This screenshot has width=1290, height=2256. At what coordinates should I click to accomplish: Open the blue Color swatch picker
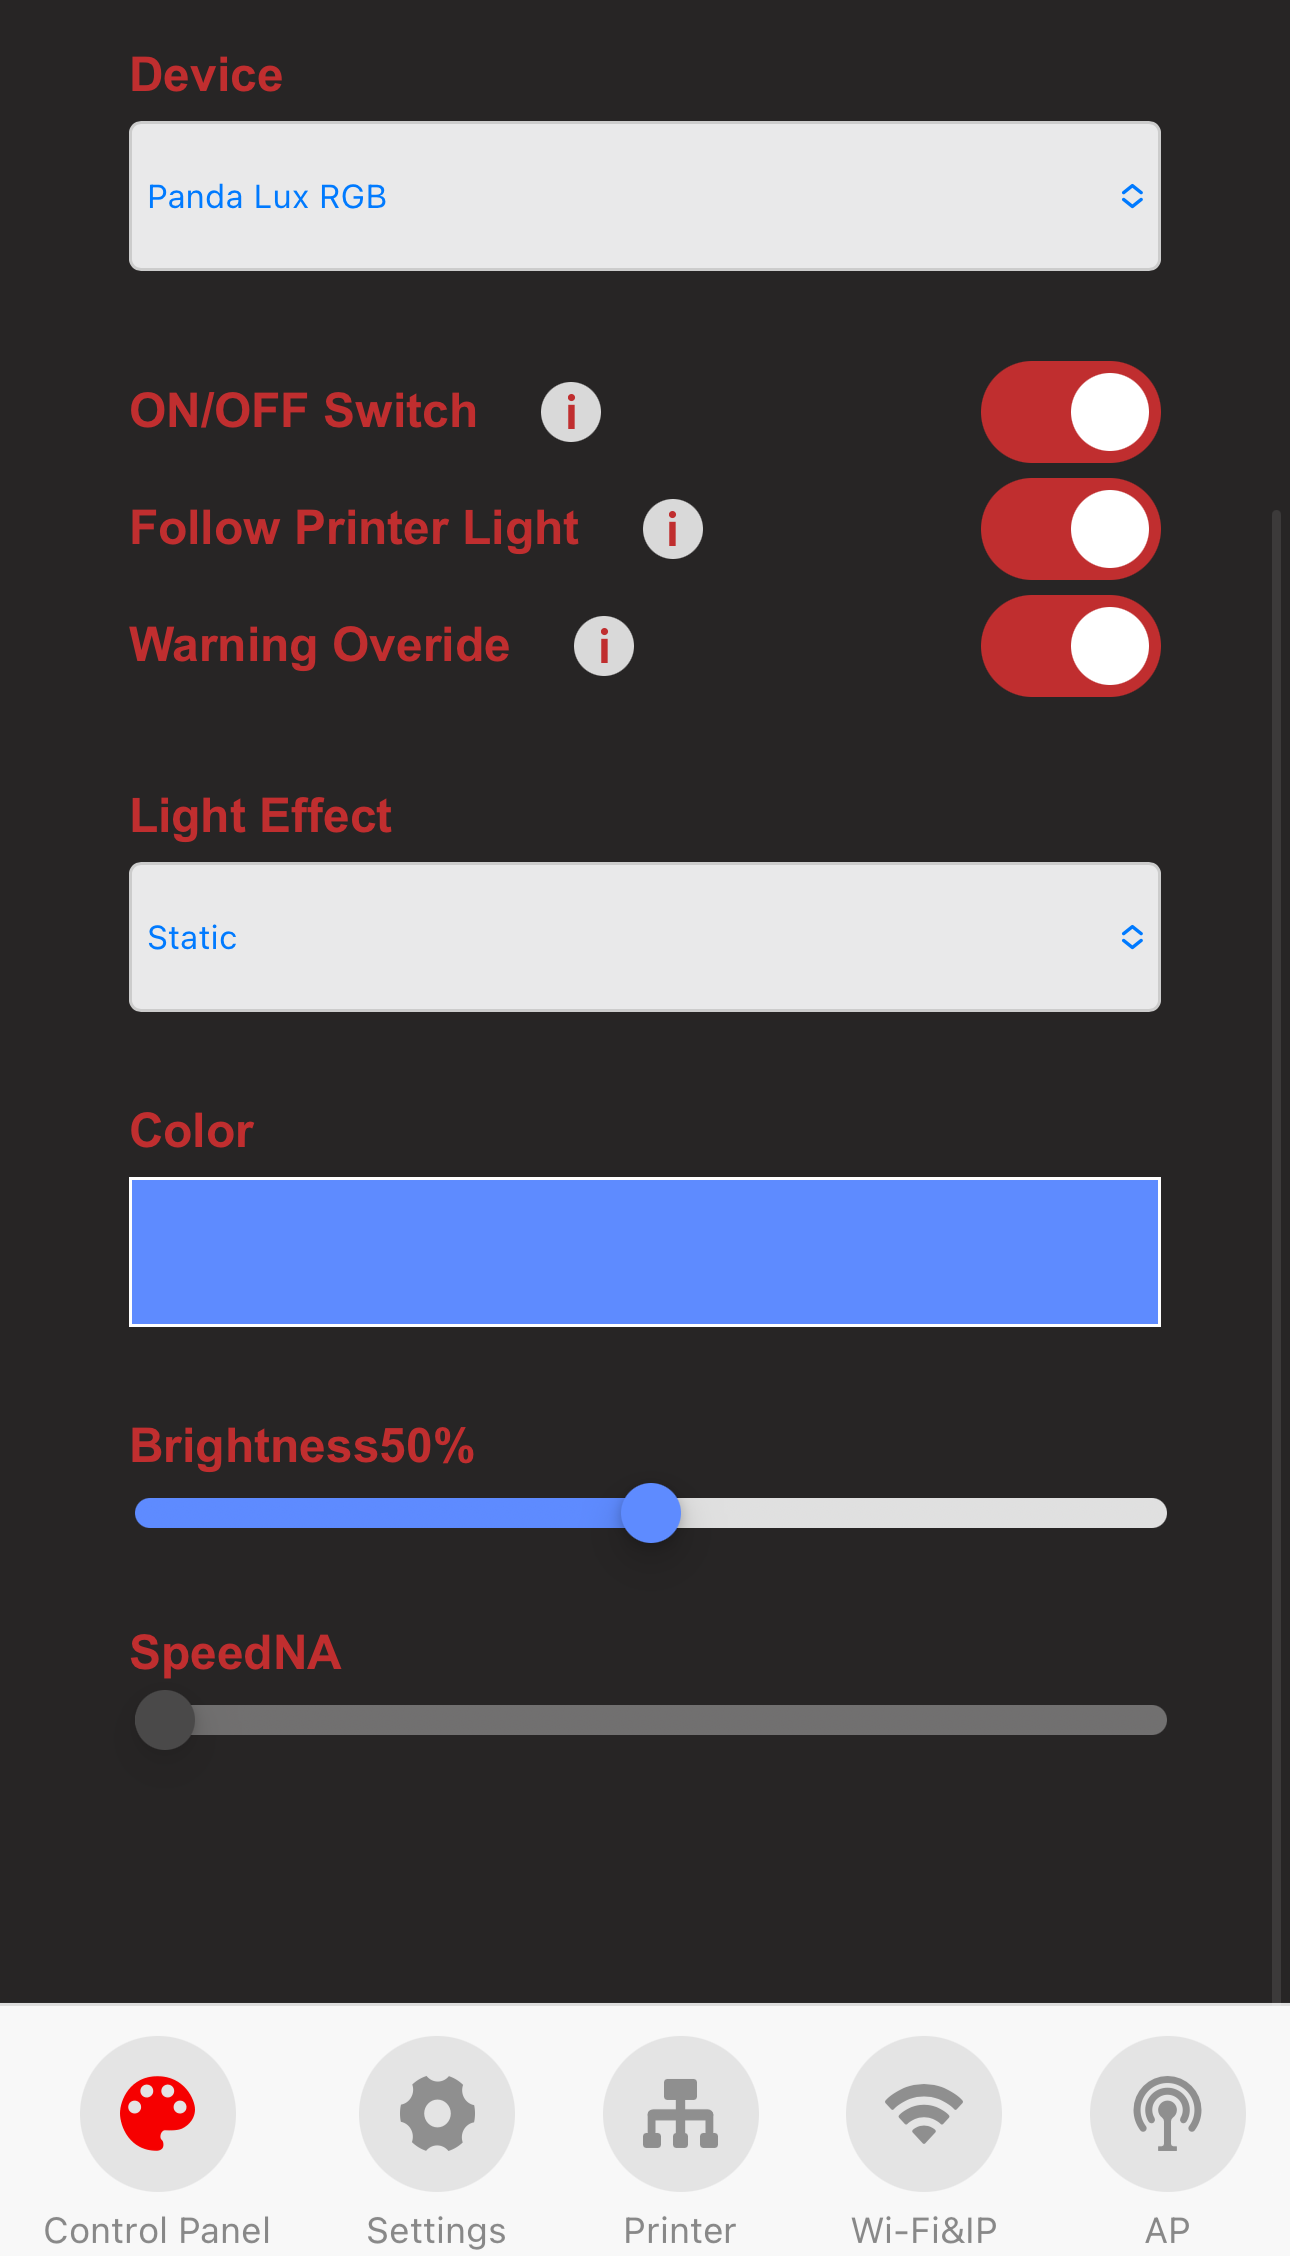pos(644,1252)
